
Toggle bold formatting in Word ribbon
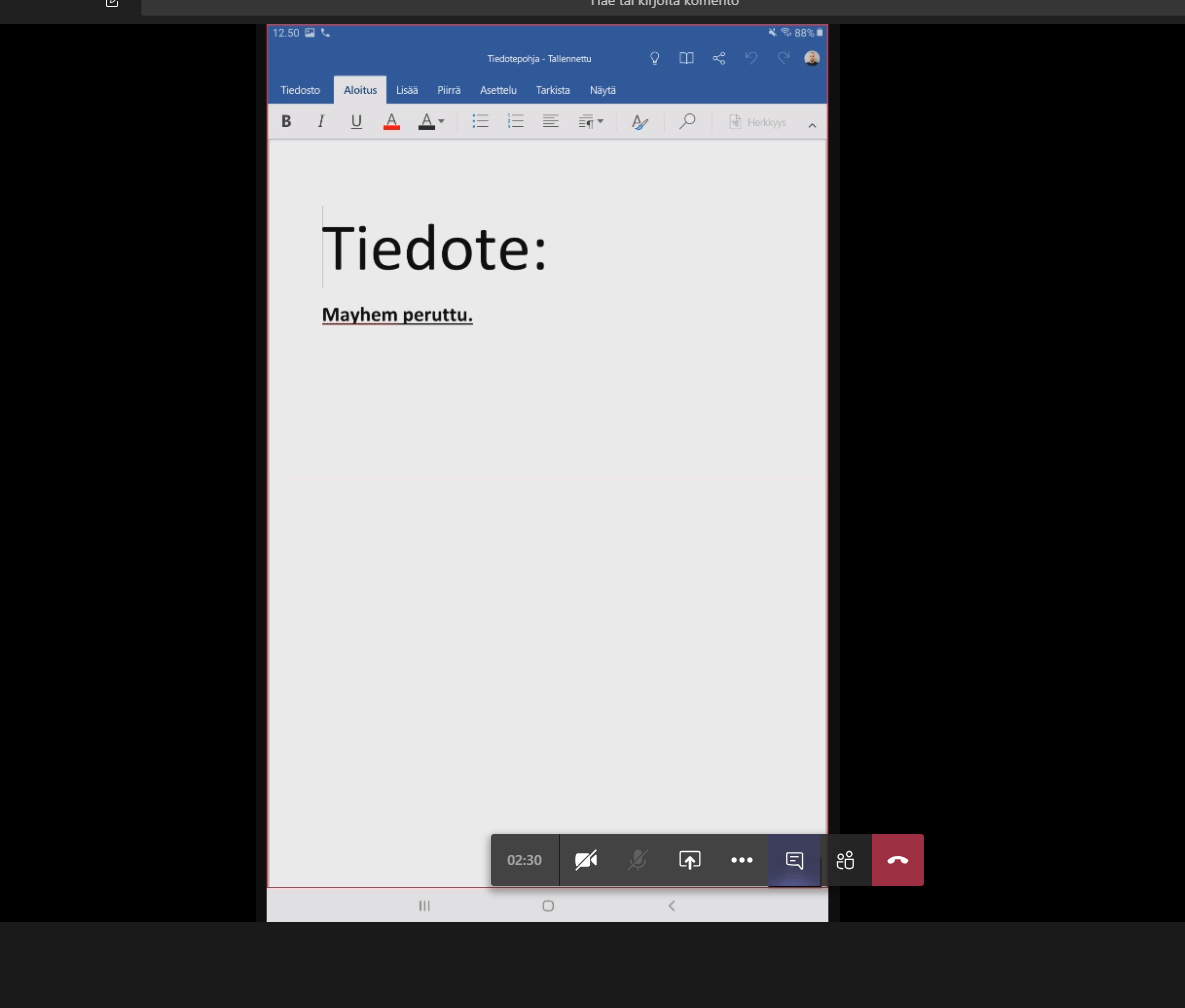pyautogui.click(x=286, y=122)
